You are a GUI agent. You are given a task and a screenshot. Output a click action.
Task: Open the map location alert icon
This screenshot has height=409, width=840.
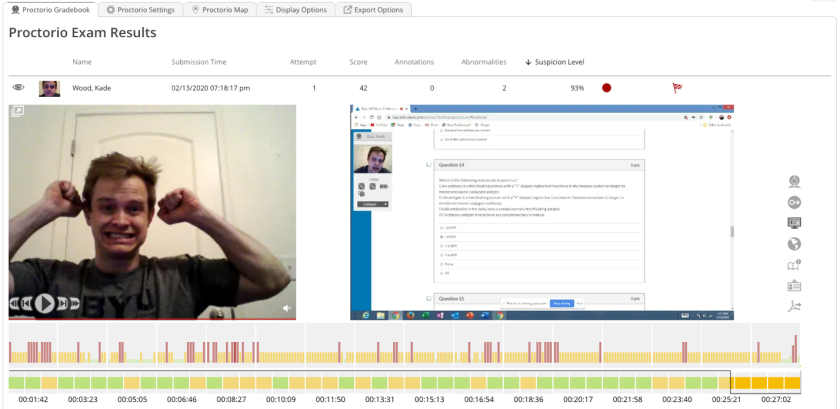(x=794, y=265)
